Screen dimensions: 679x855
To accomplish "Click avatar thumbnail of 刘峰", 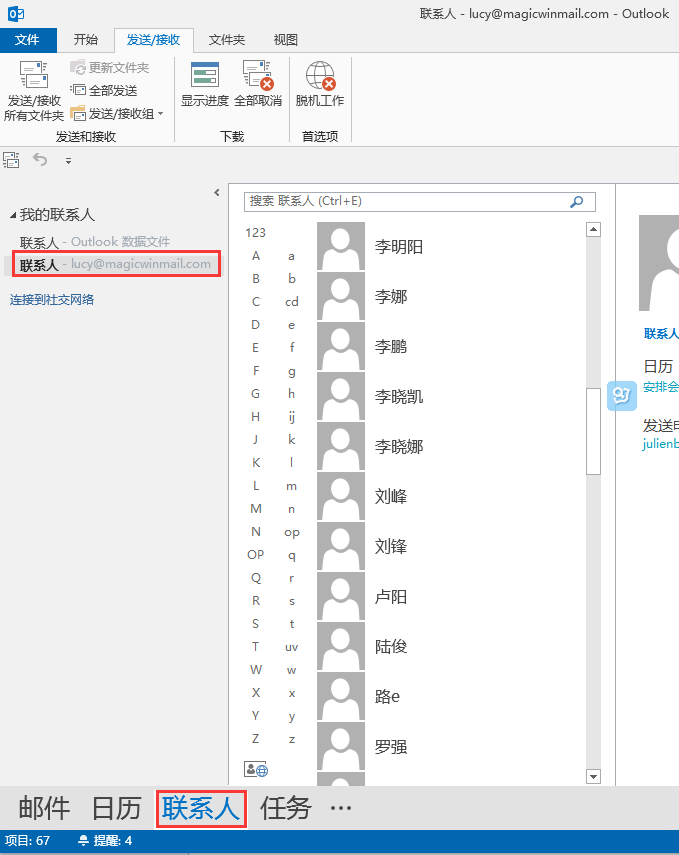I will (341, 496).
